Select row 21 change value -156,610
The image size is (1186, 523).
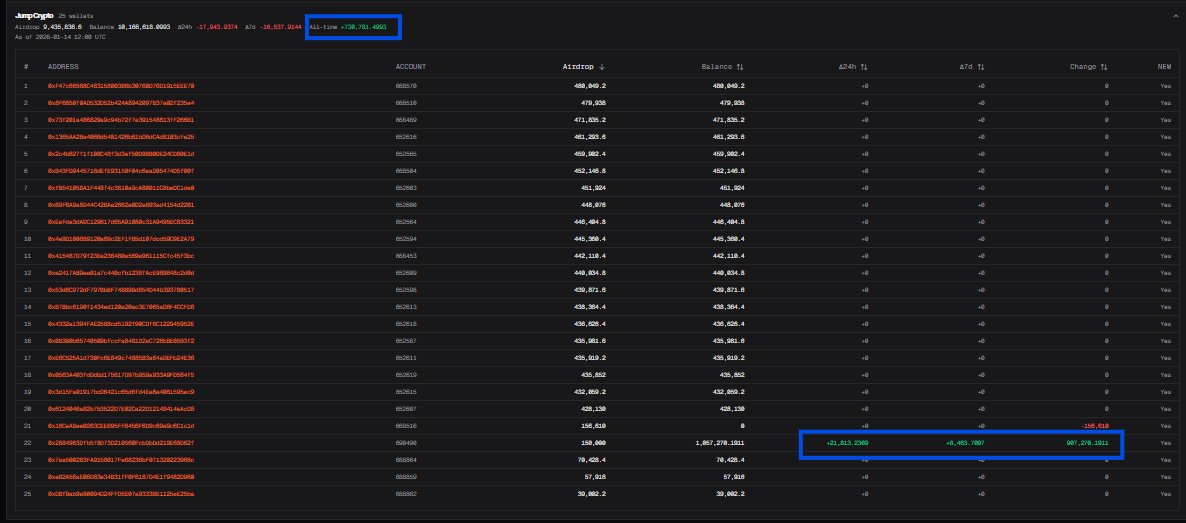tap(1094, 425)
